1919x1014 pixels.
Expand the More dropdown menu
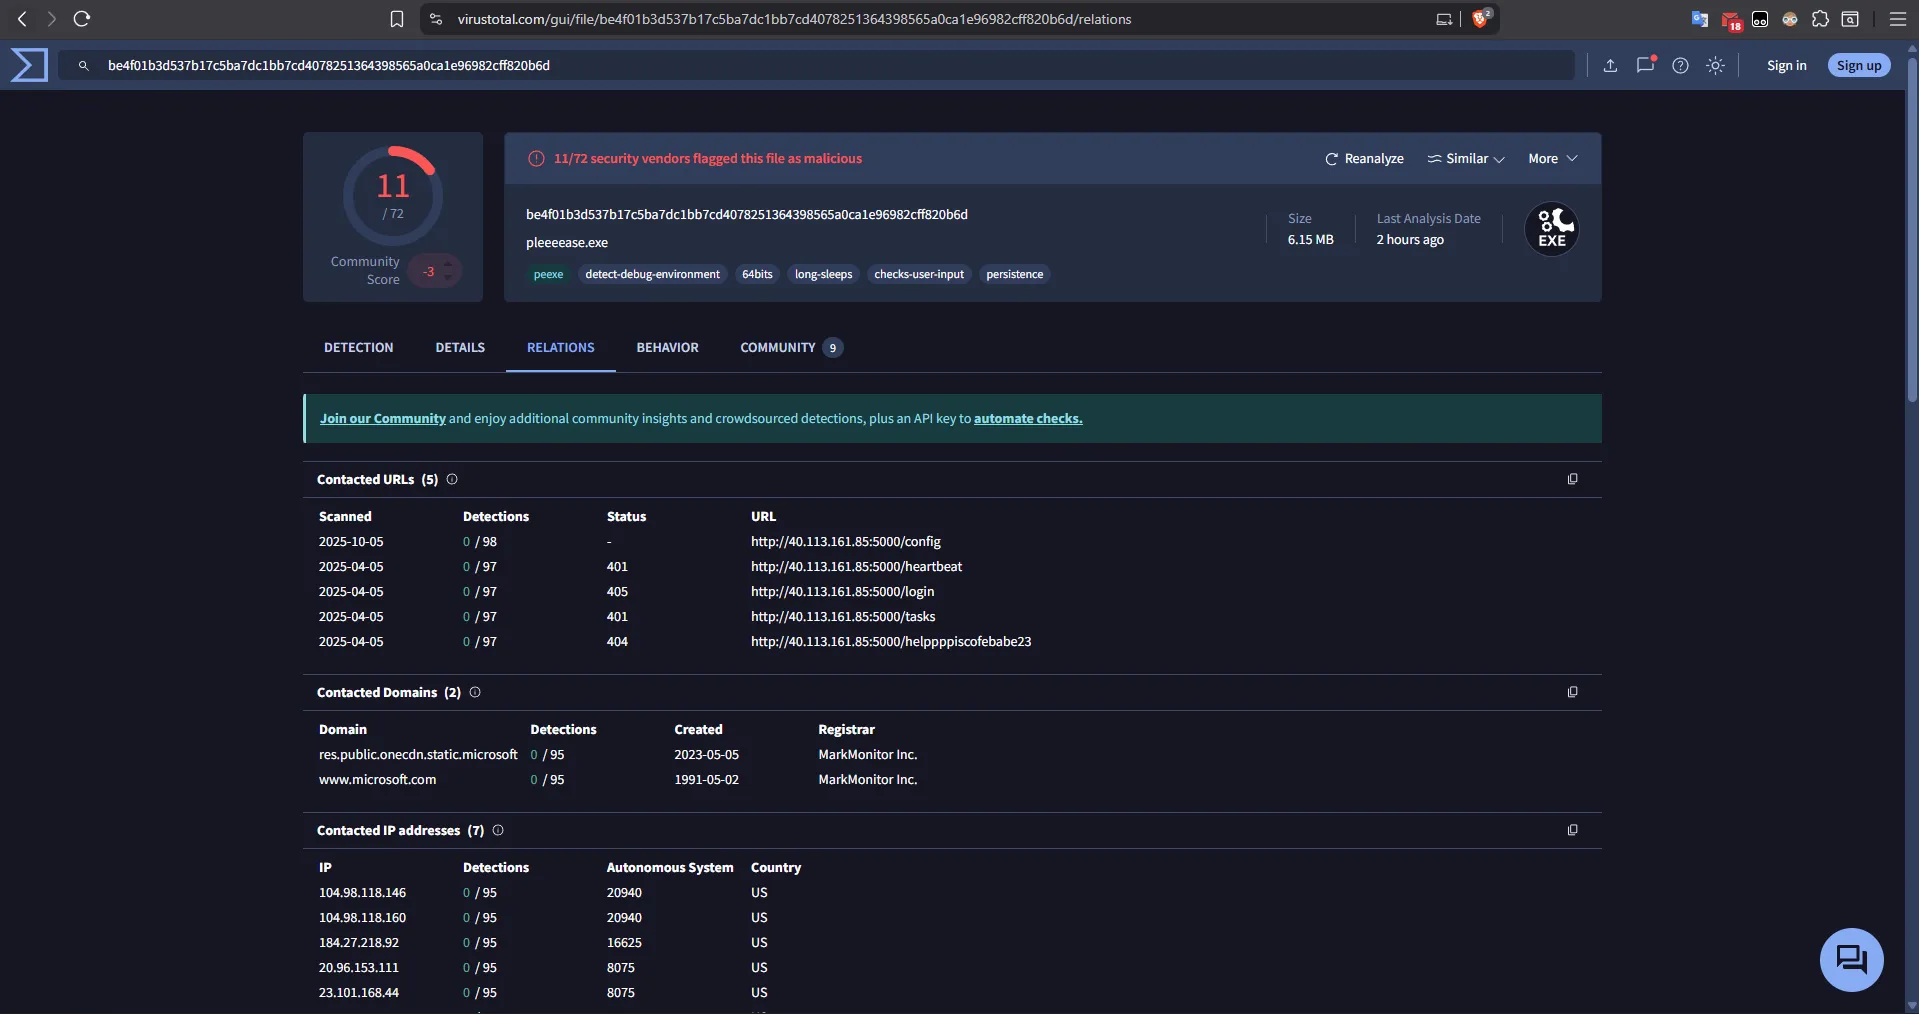(1552, 159)
